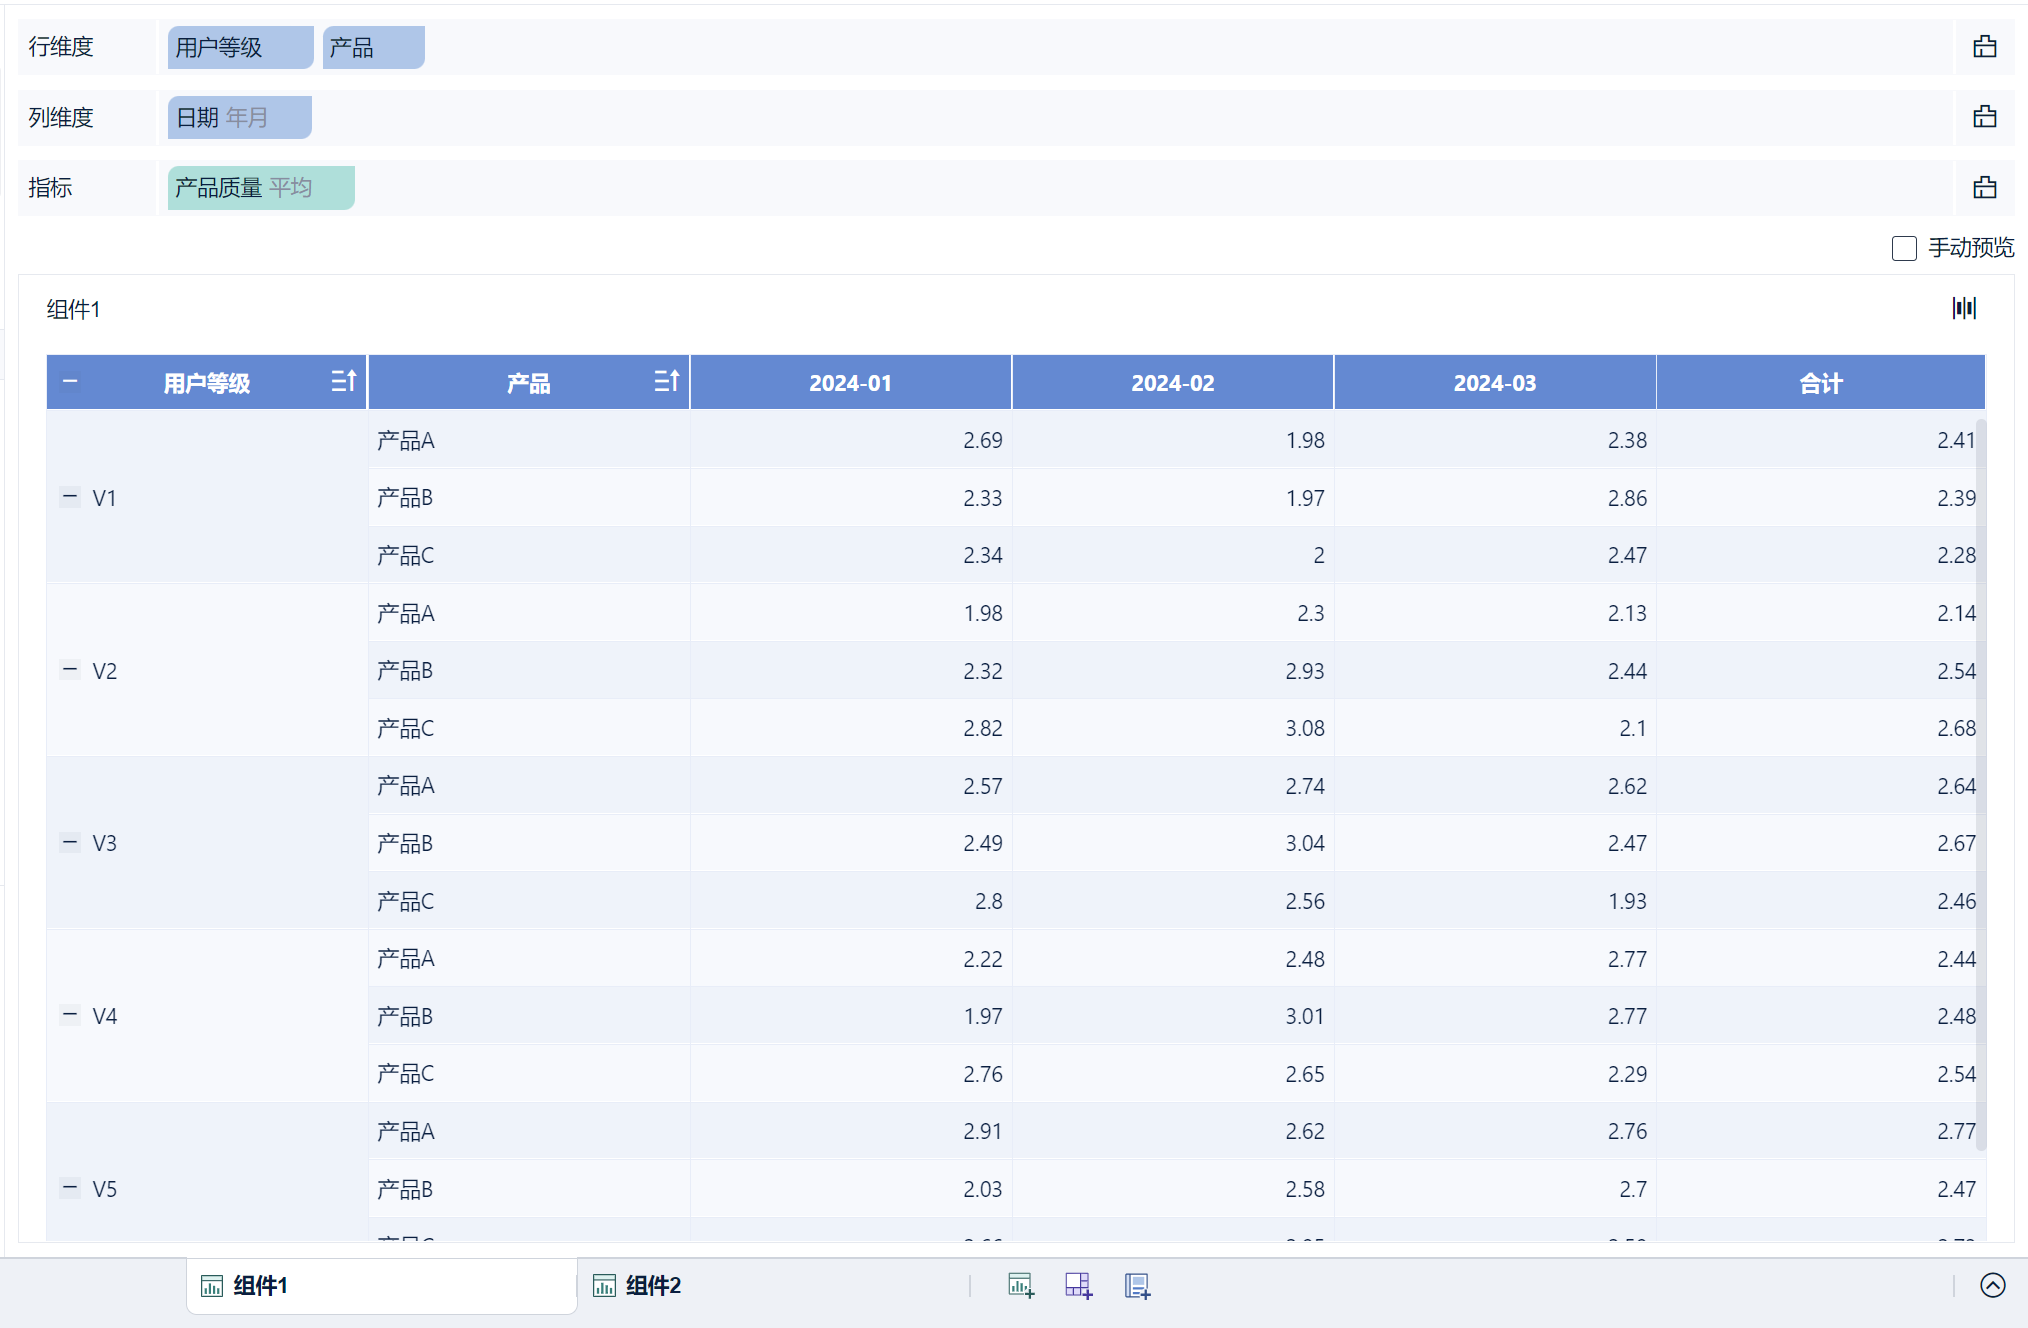Screen dimensions: 2028x1328
Task: Click the clear icon of 列维度 row
Action: pos(1984,117)
